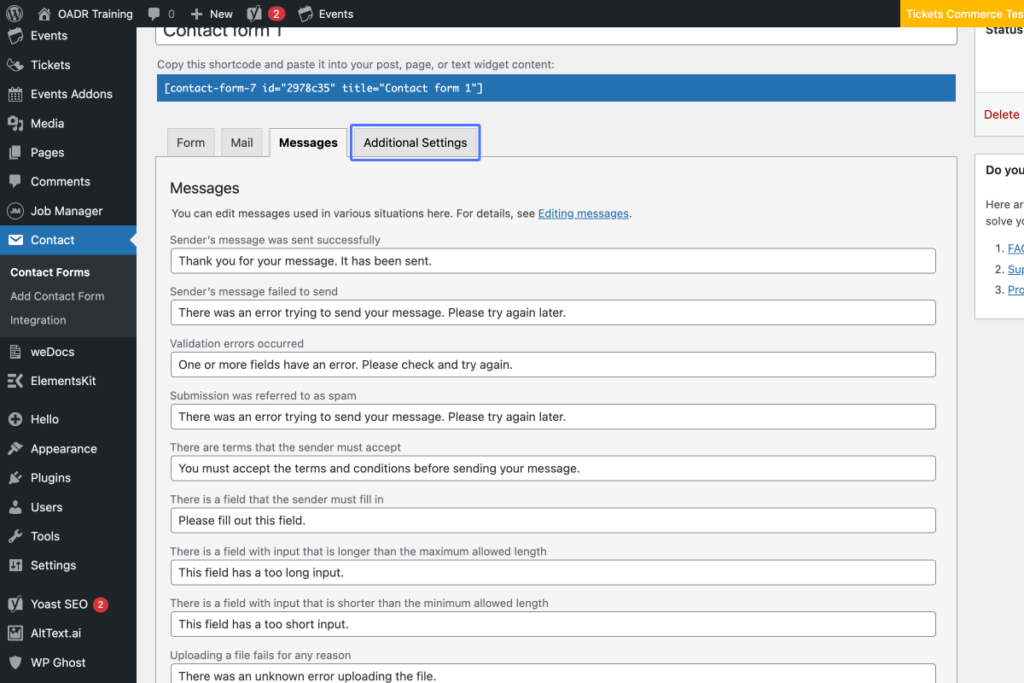Click the Comments icon in sidebar
1024x683 pixels.
coord(15,182)
